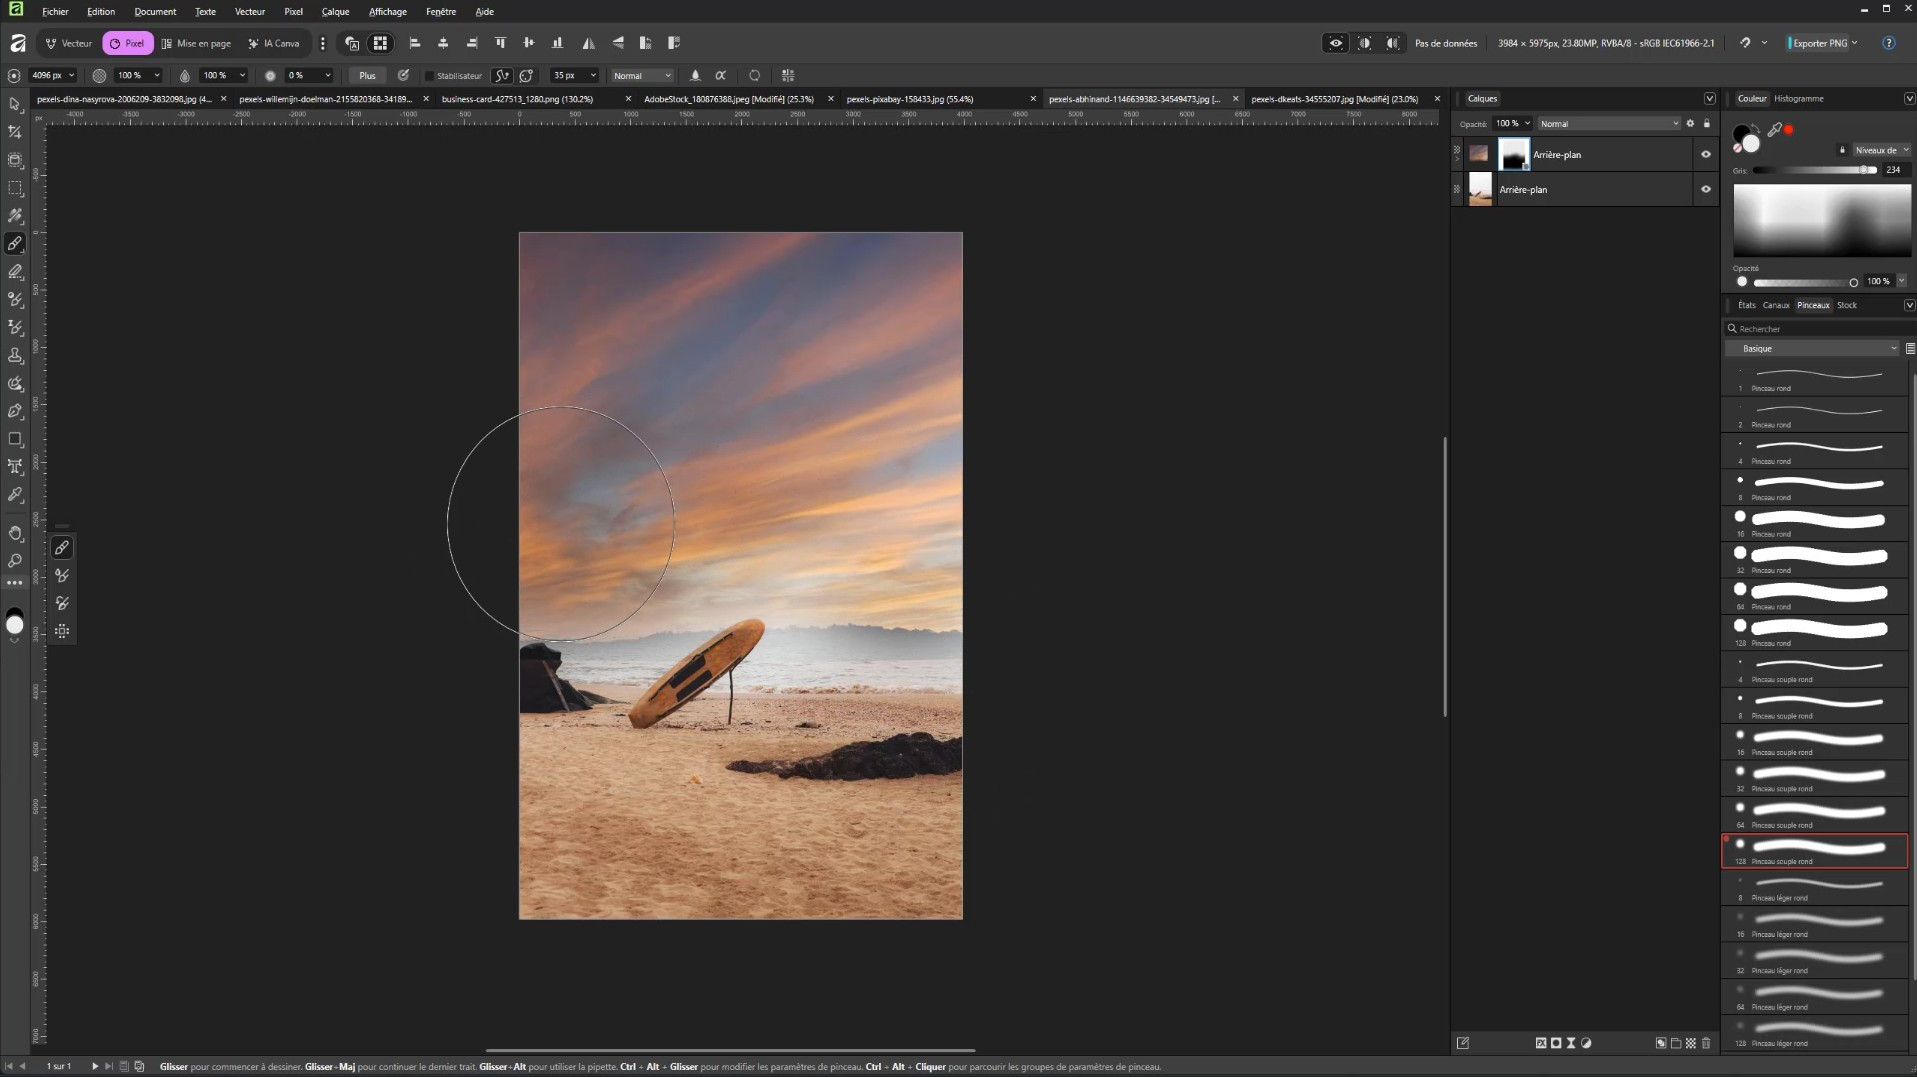The height and width of the screenshot is (1077, 1917).
Task: Activate the Hand pan tool
Action: (15, 533)
